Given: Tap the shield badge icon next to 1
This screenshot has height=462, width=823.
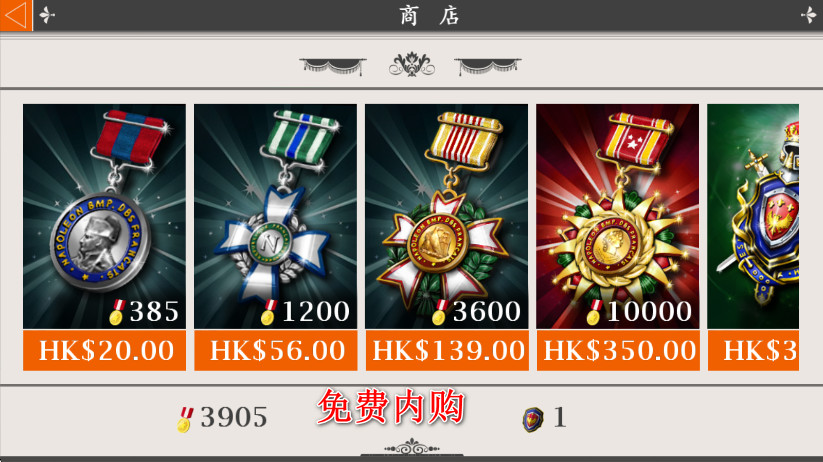Looking at the screenshot, I should pos(533,419).
